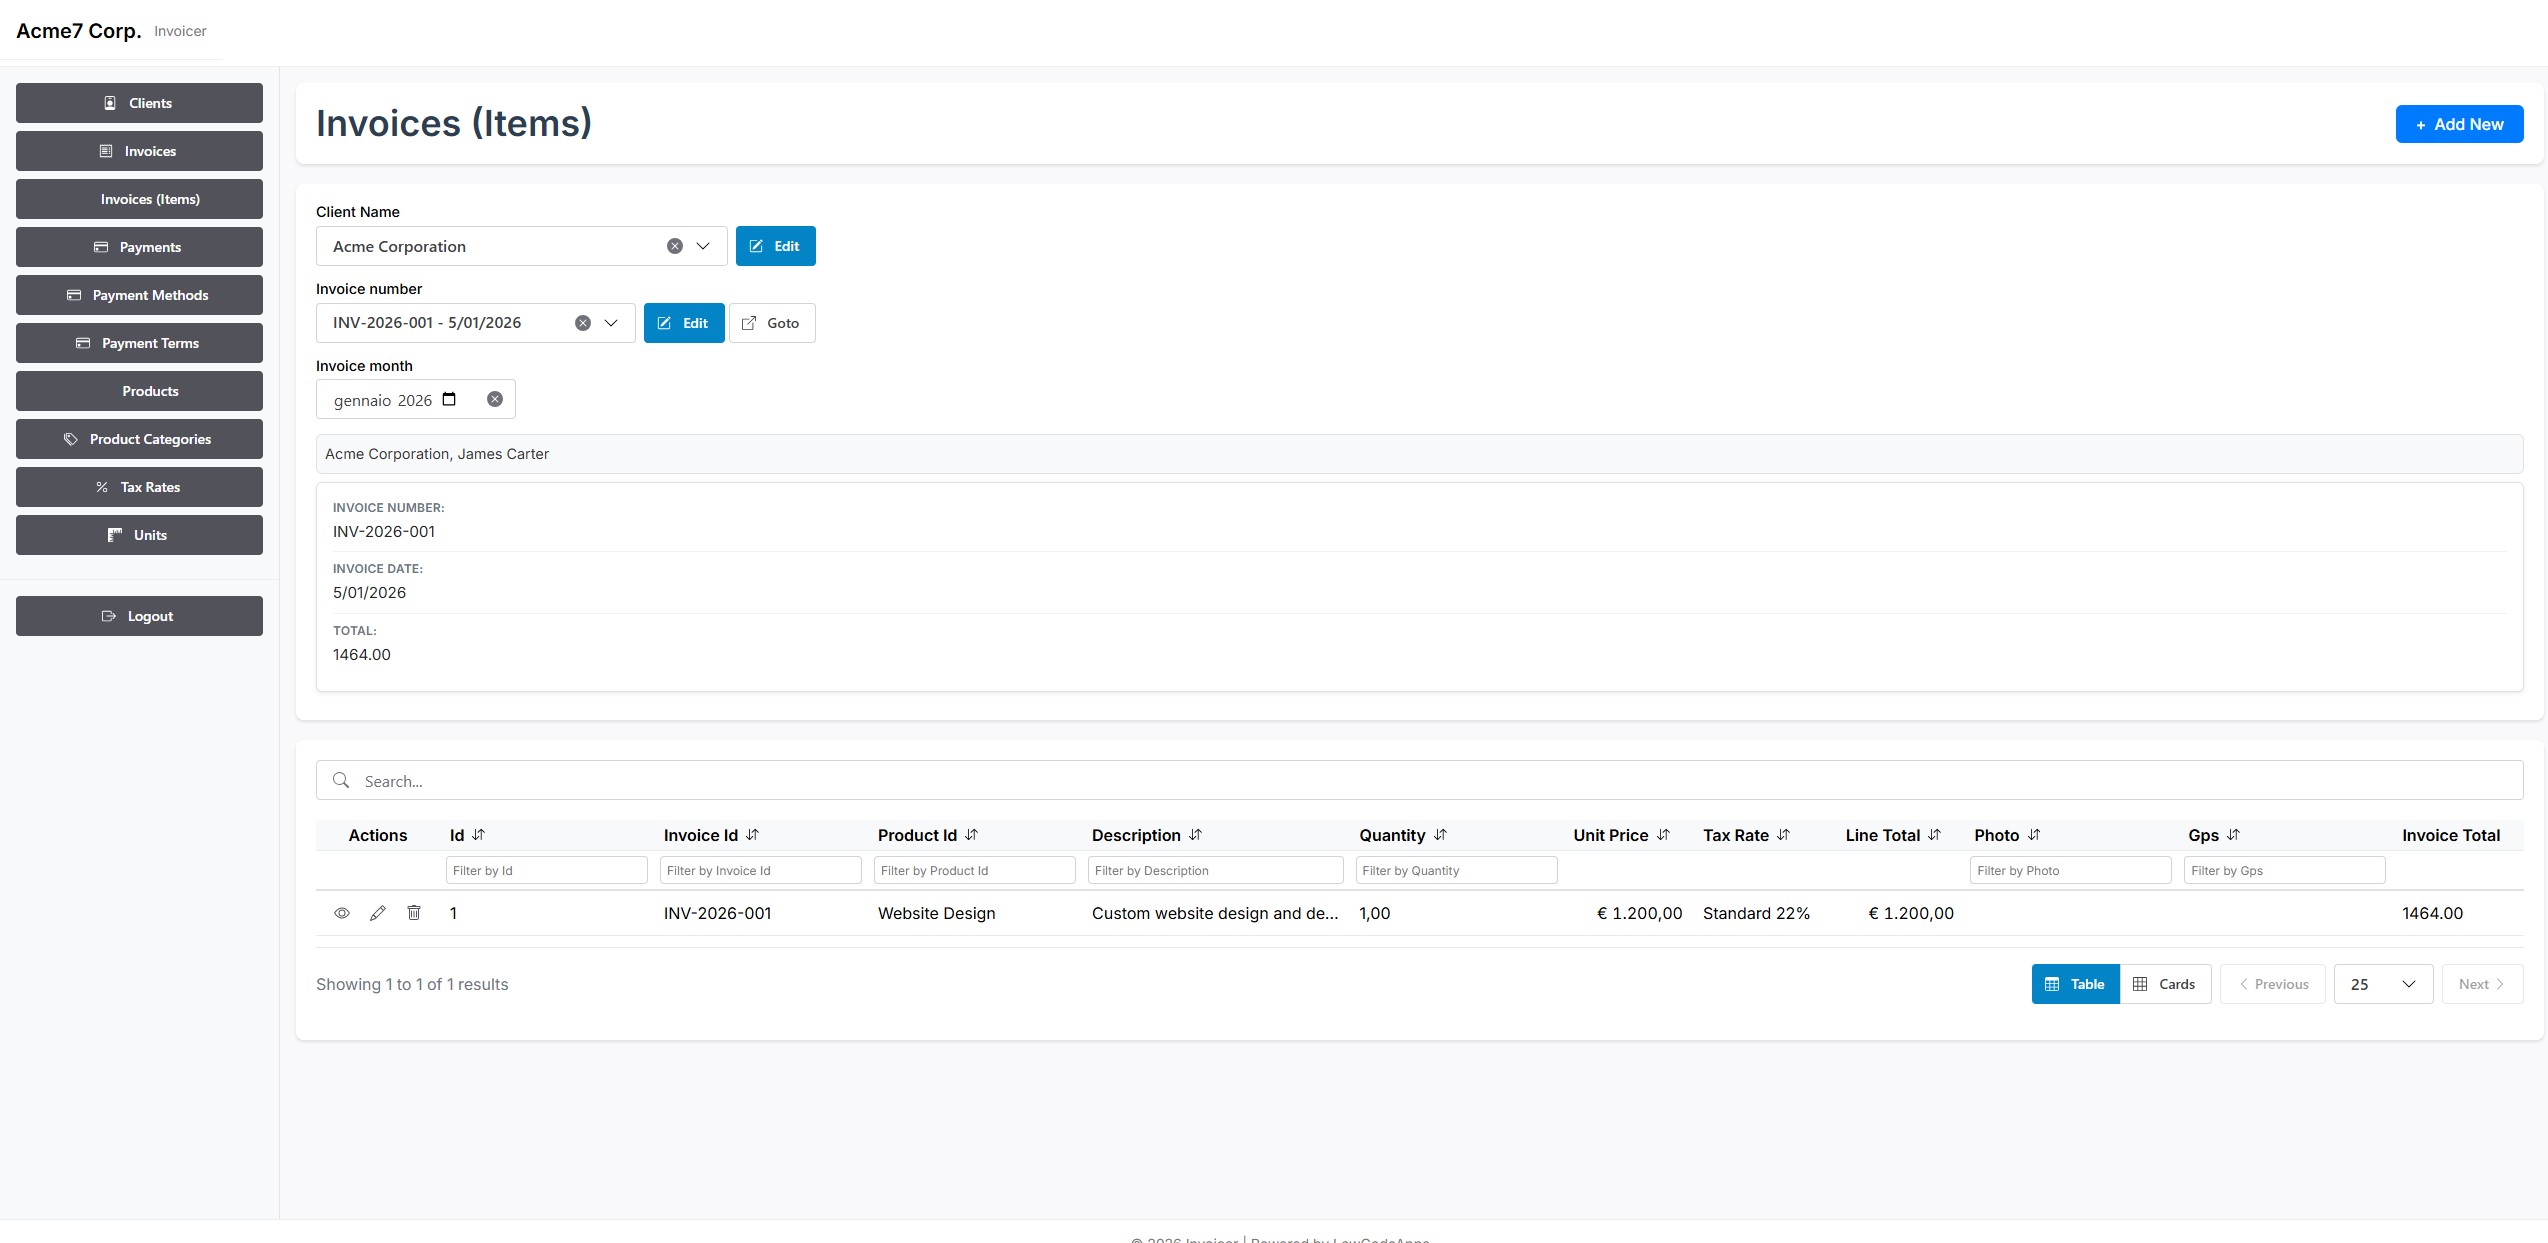Click the Standard 22% cell

(x=1756, y=913)
